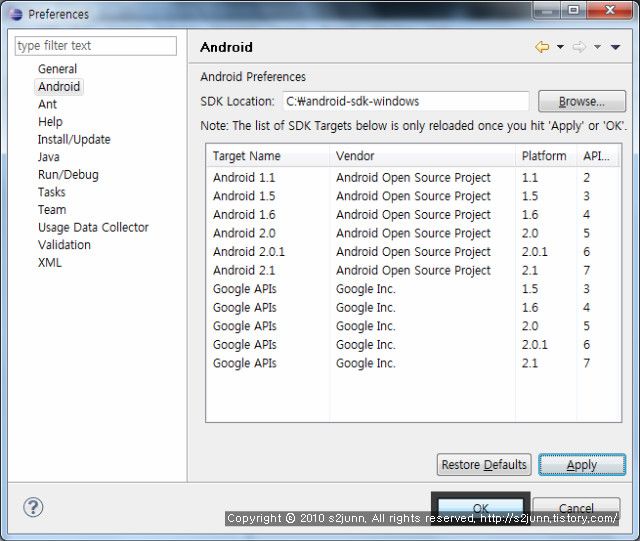Click the Vendor column header
The image size is (640, 541).
coord(422,156)
